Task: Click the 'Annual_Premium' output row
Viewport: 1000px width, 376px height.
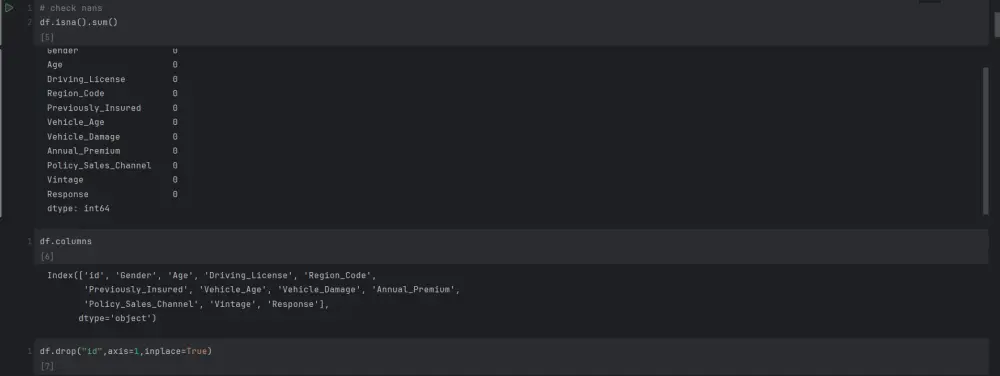Action: pyautogui.click(x=112, y=151)
